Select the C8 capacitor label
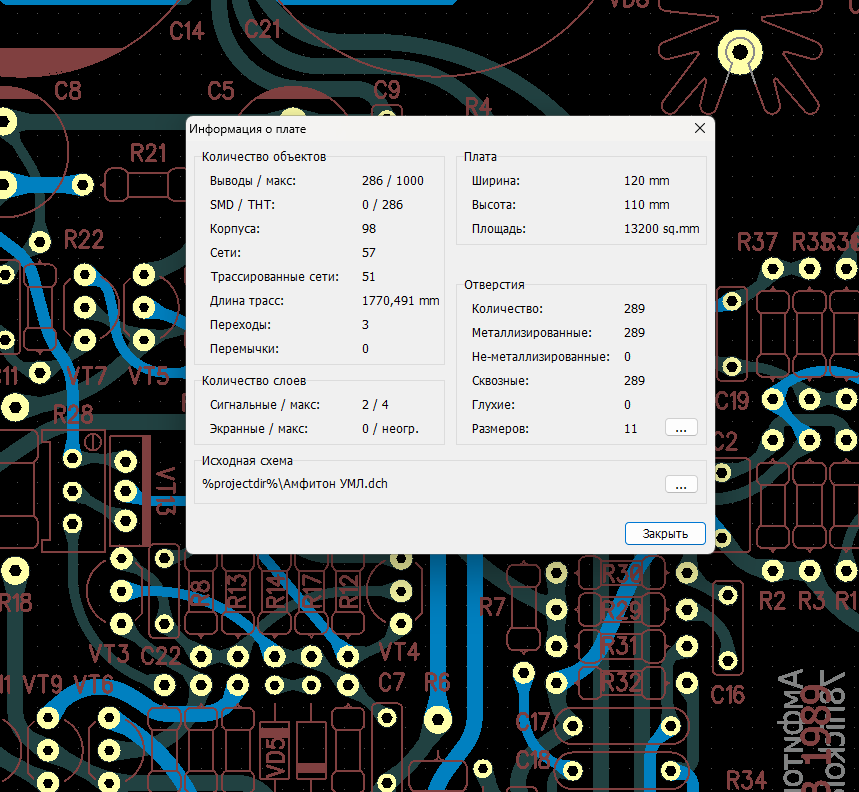This screenshot has width=859, height=792. coord(68,91)
